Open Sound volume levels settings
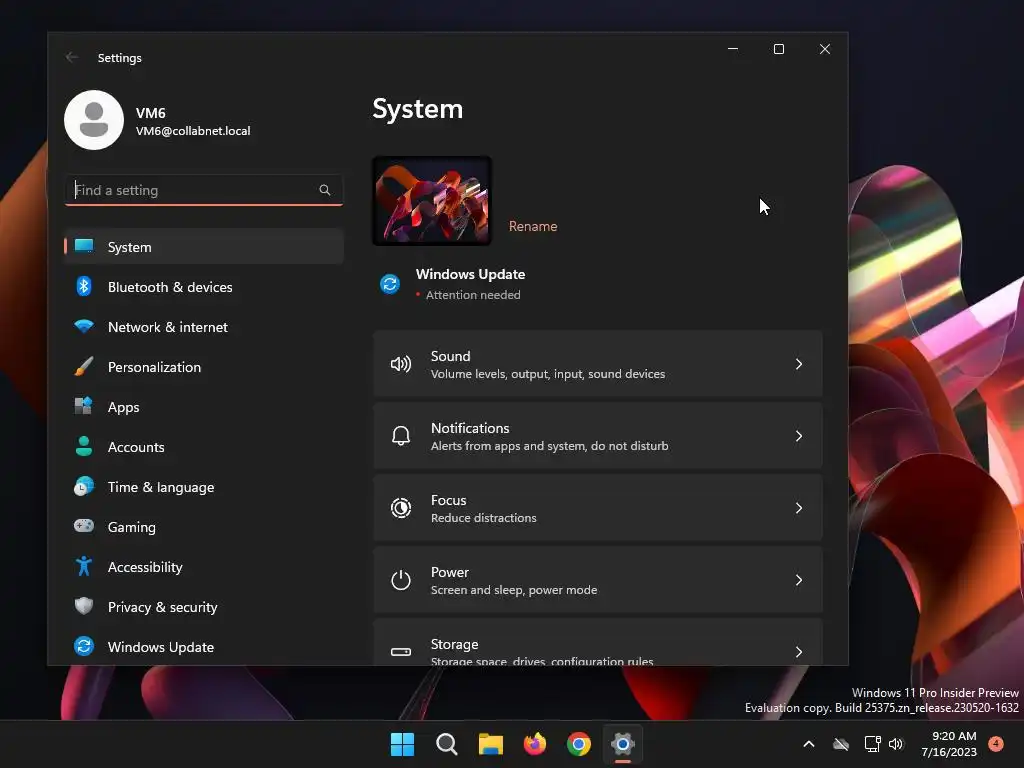This screenshot has width=1024, height=768. (598, 364)
